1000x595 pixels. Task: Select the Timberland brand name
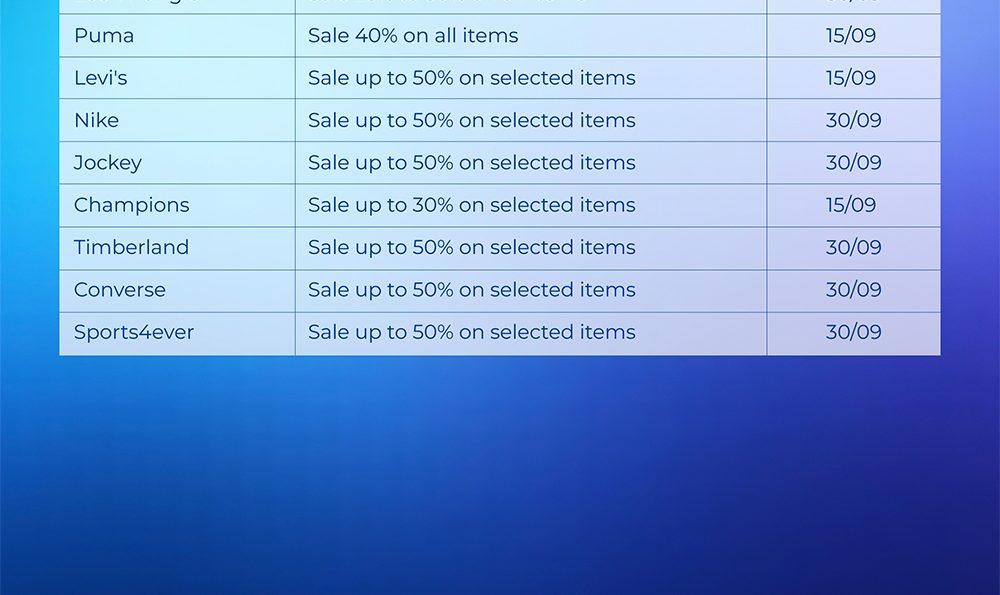point(131,247)
